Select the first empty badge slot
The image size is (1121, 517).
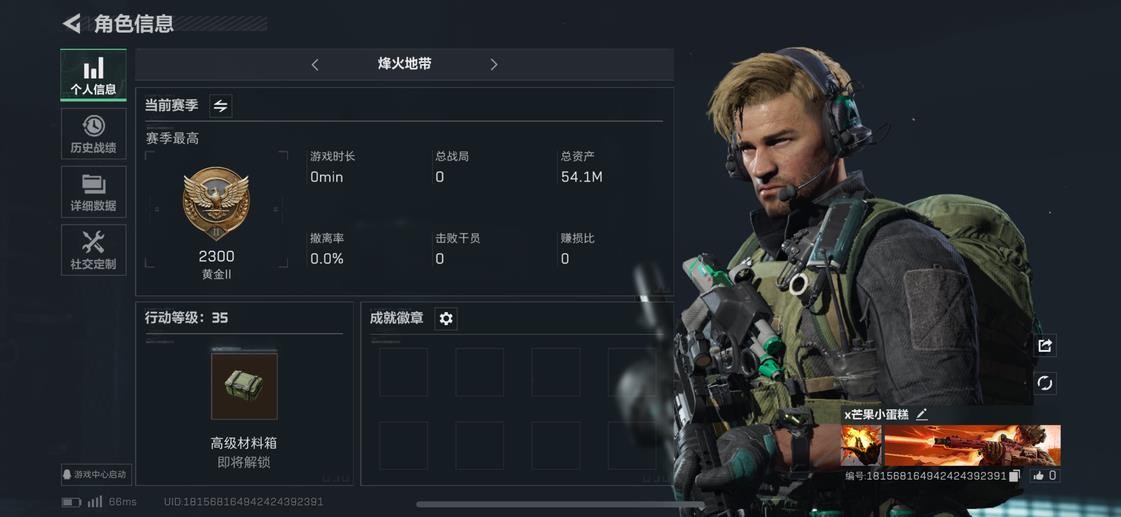403,372
